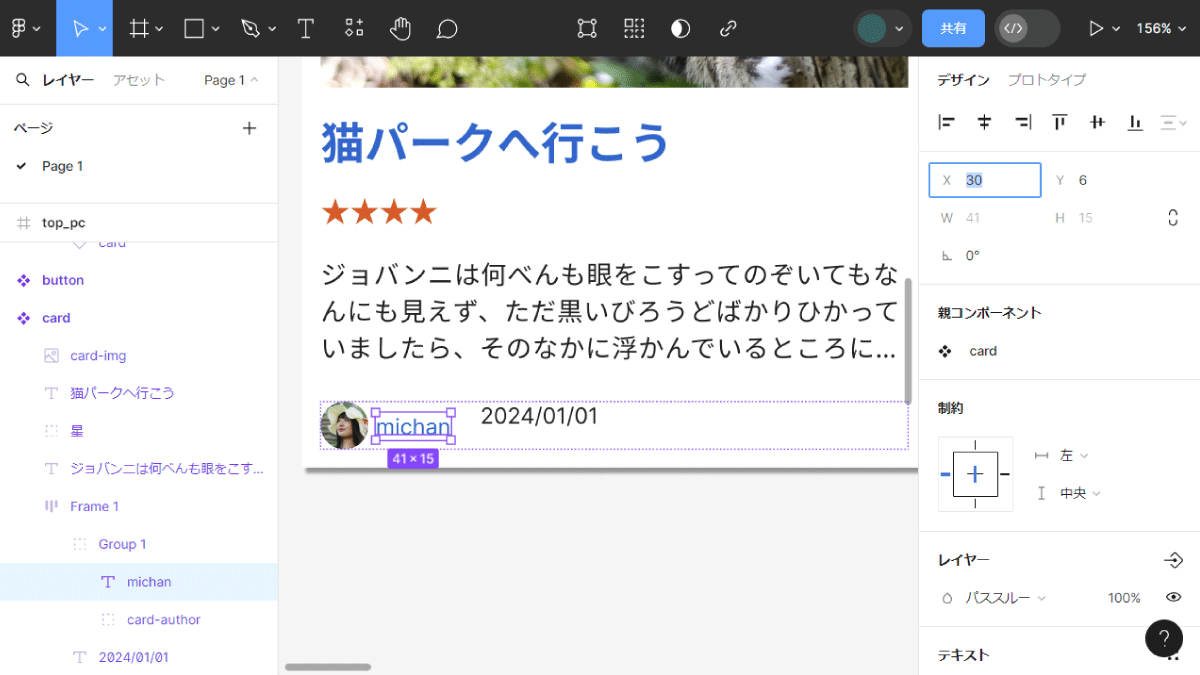
Task: Open the 156% zoom dropdown
Action: 1159,28
